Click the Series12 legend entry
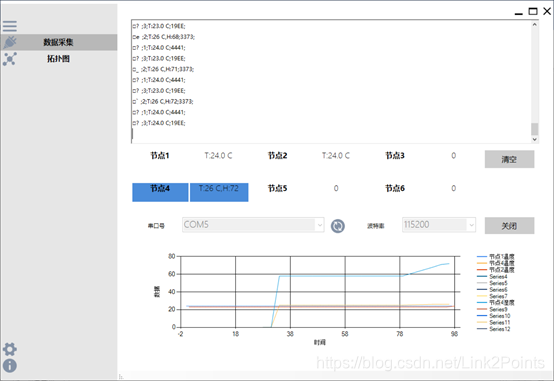The width and height of the screenshot is (554, 381). tap(494, 329)
